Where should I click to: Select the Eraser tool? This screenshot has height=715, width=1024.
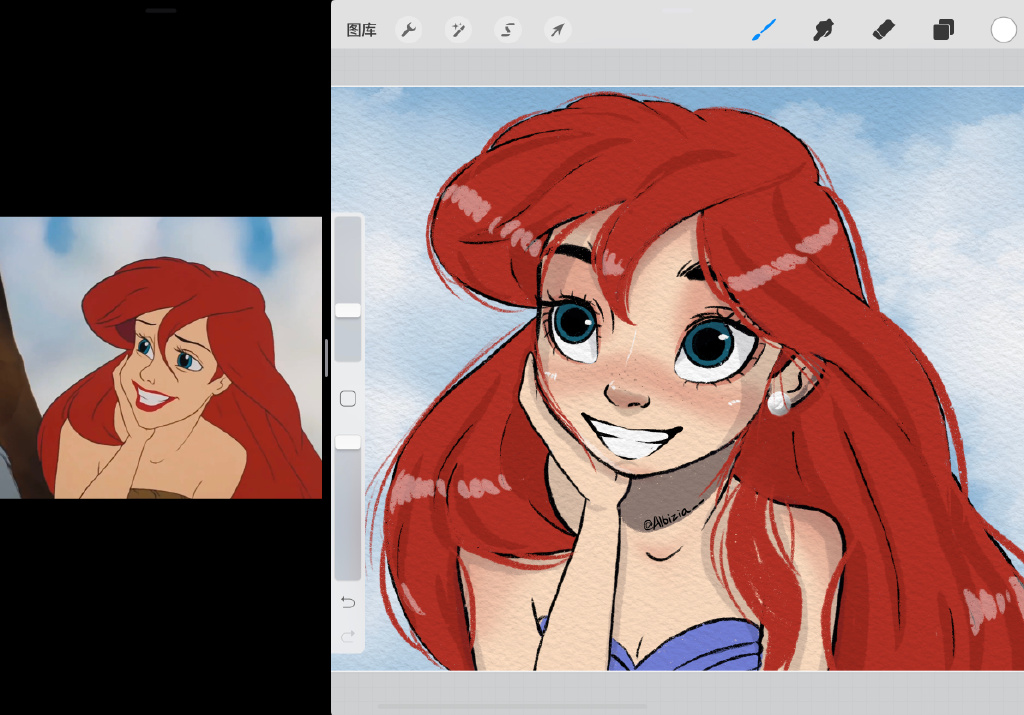(883, 29)
